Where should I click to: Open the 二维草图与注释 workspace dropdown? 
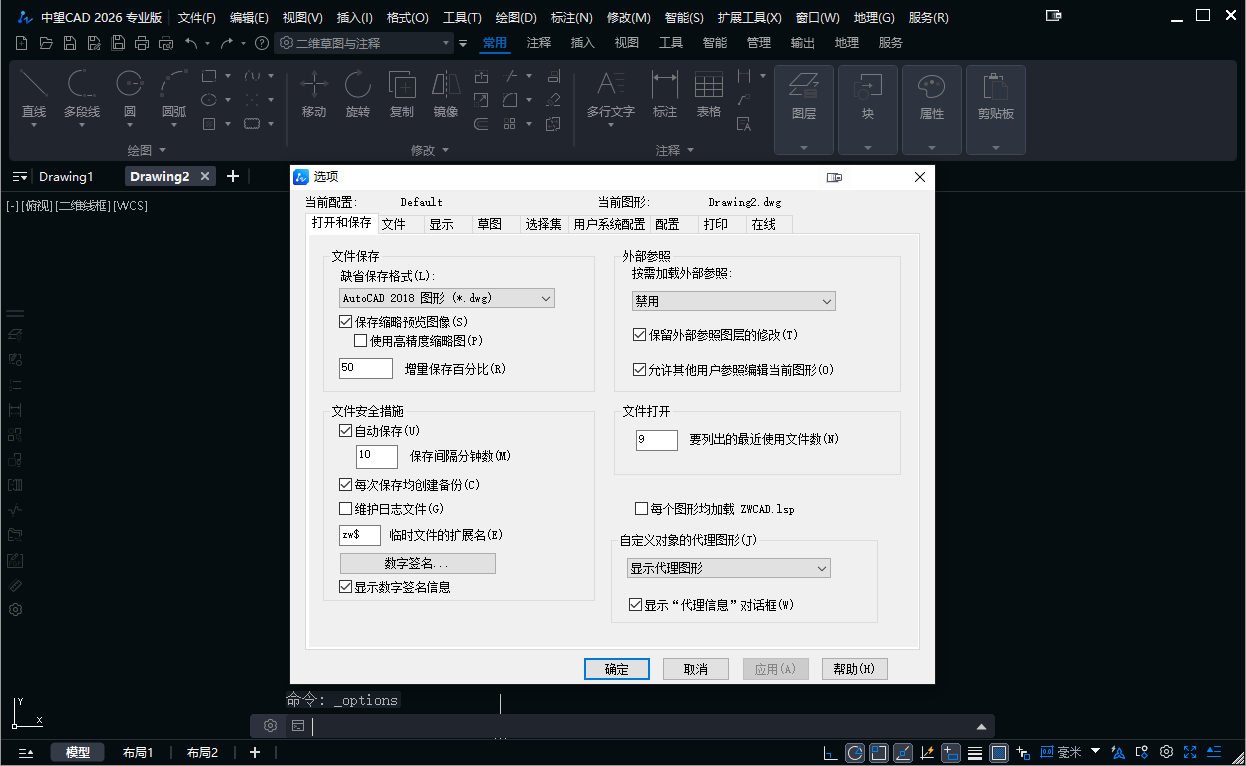pos(364,43)
